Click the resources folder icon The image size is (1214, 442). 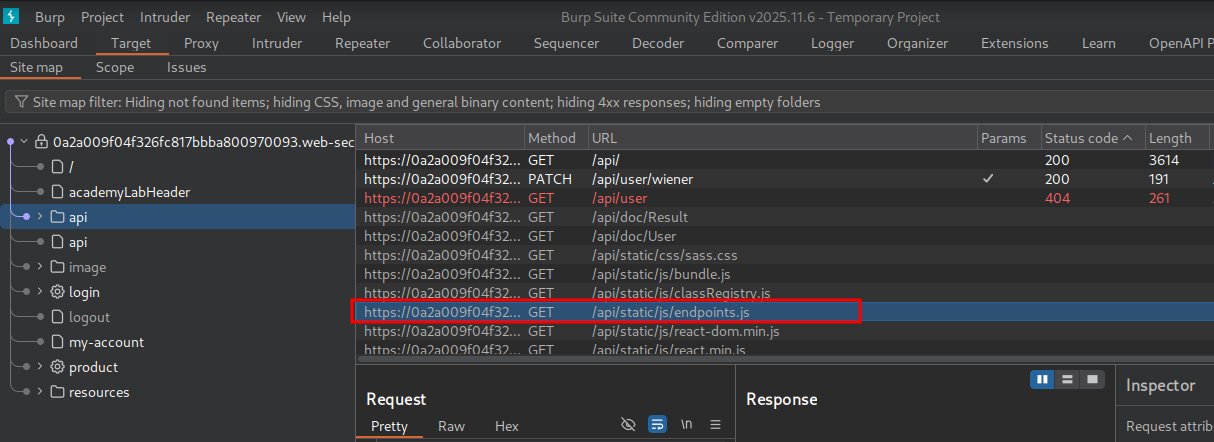(x=57, y=392)
